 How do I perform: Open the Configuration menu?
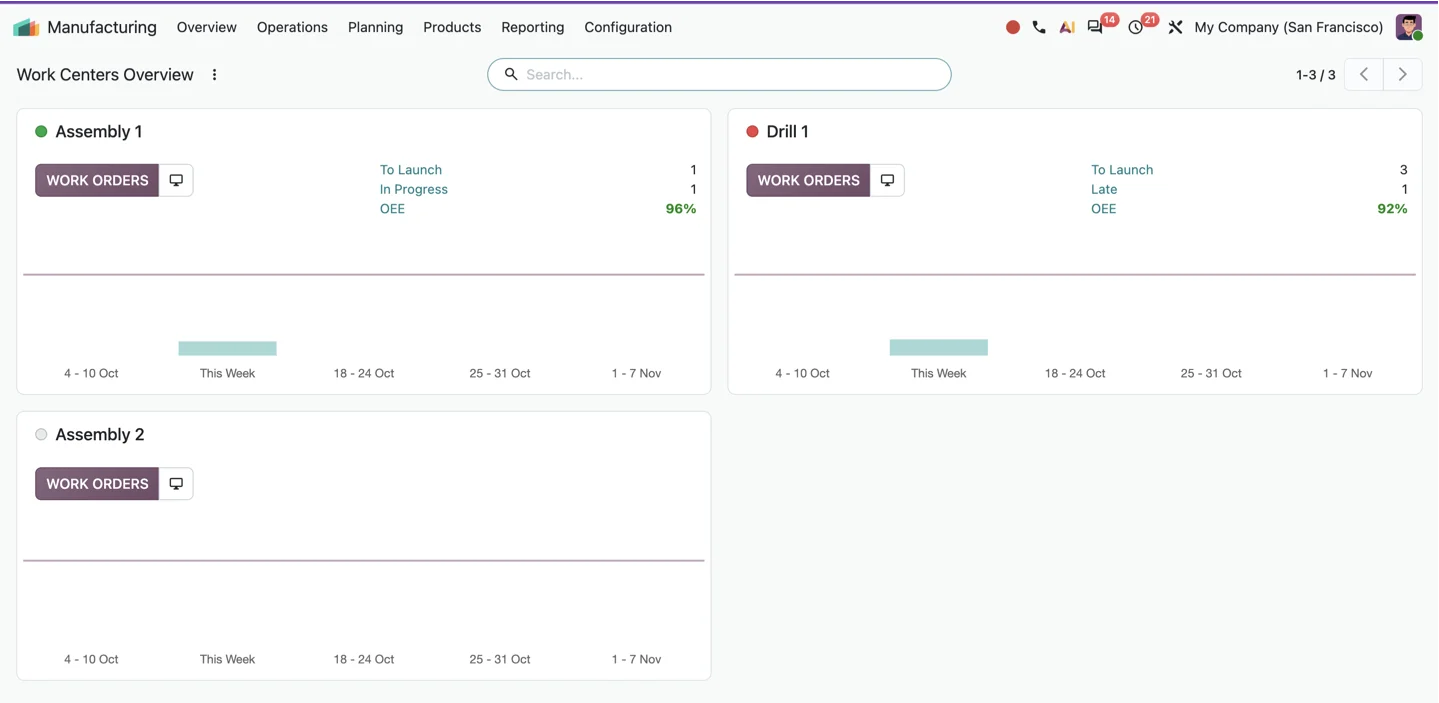tap(628, 27)
